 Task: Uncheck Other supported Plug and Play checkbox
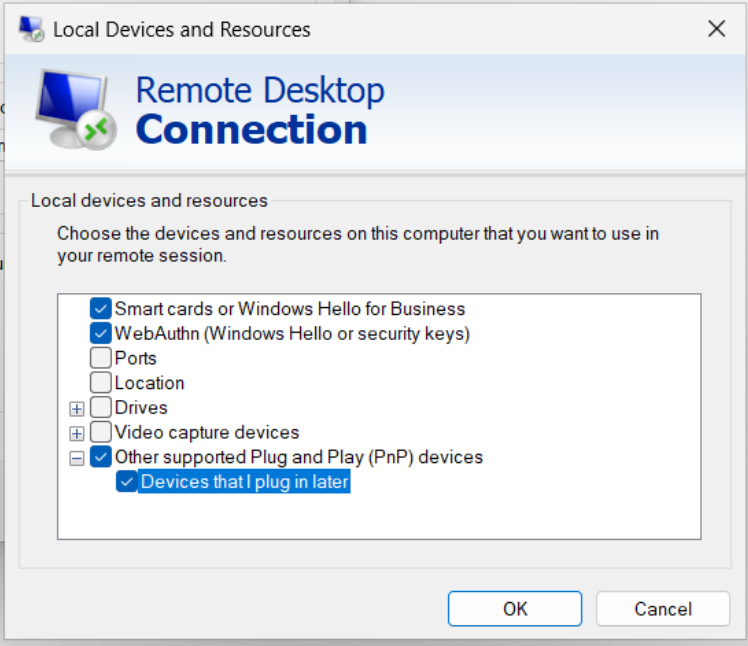101,457
